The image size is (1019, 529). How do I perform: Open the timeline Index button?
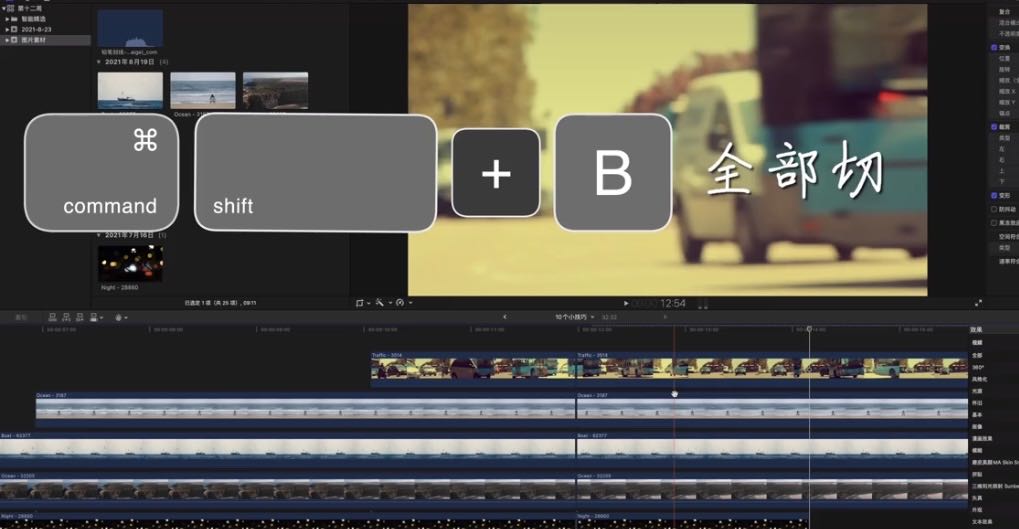coord(21,317)
